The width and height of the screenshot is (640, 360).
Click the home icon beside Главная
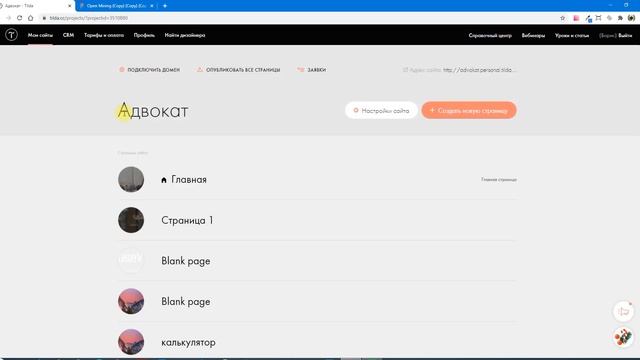pyautogui.click(x=164, y=180)
